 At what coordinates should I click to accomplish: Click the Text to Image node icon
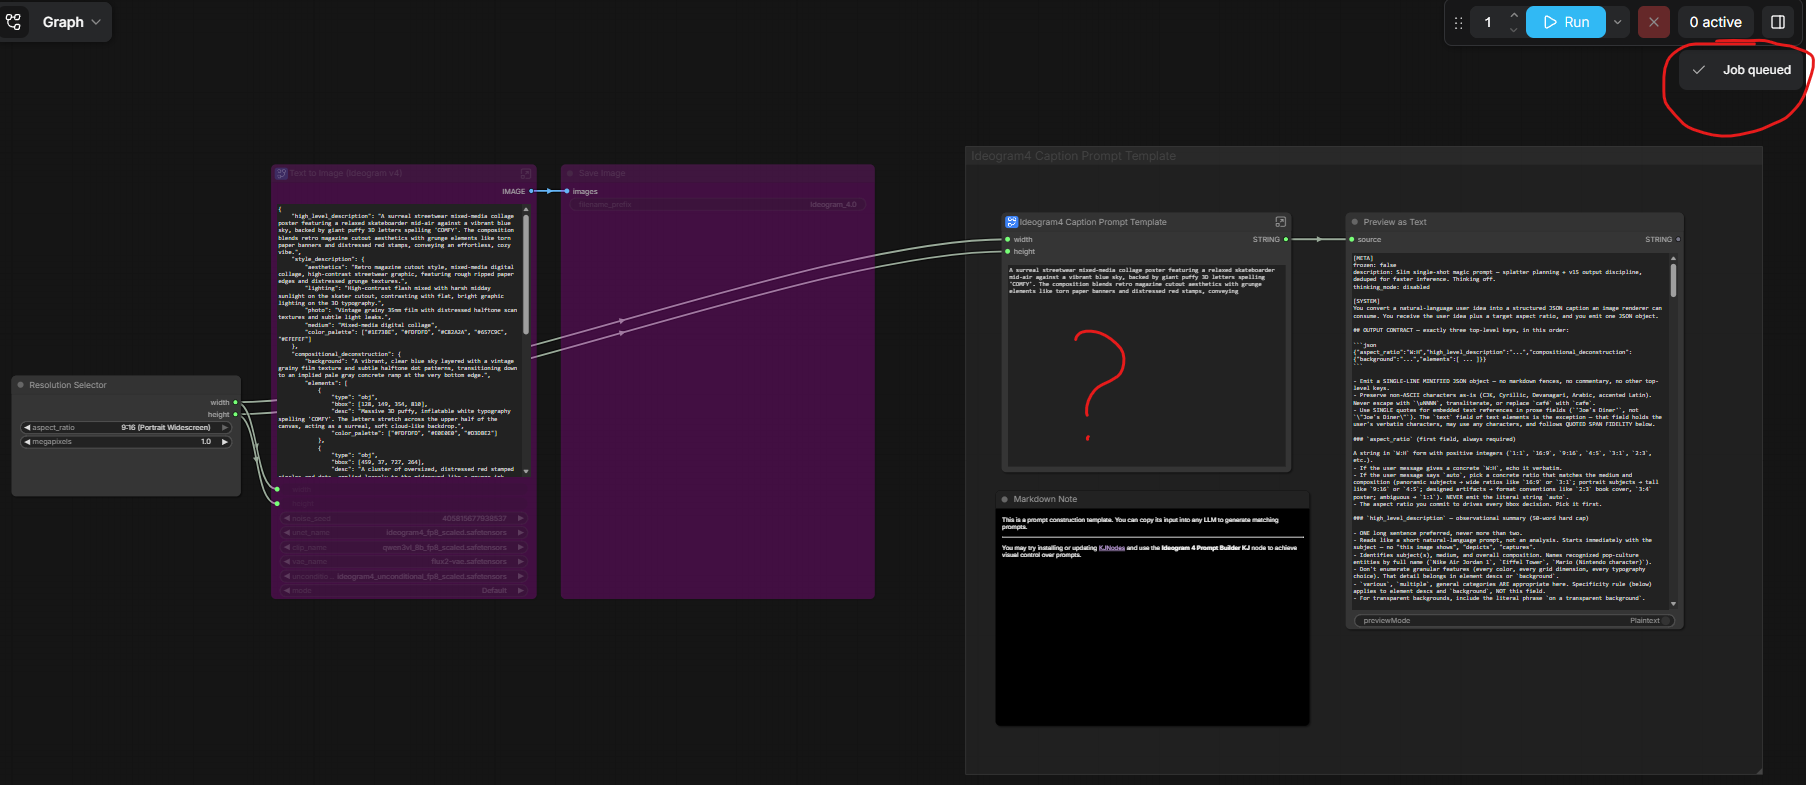tap(281, 173)
